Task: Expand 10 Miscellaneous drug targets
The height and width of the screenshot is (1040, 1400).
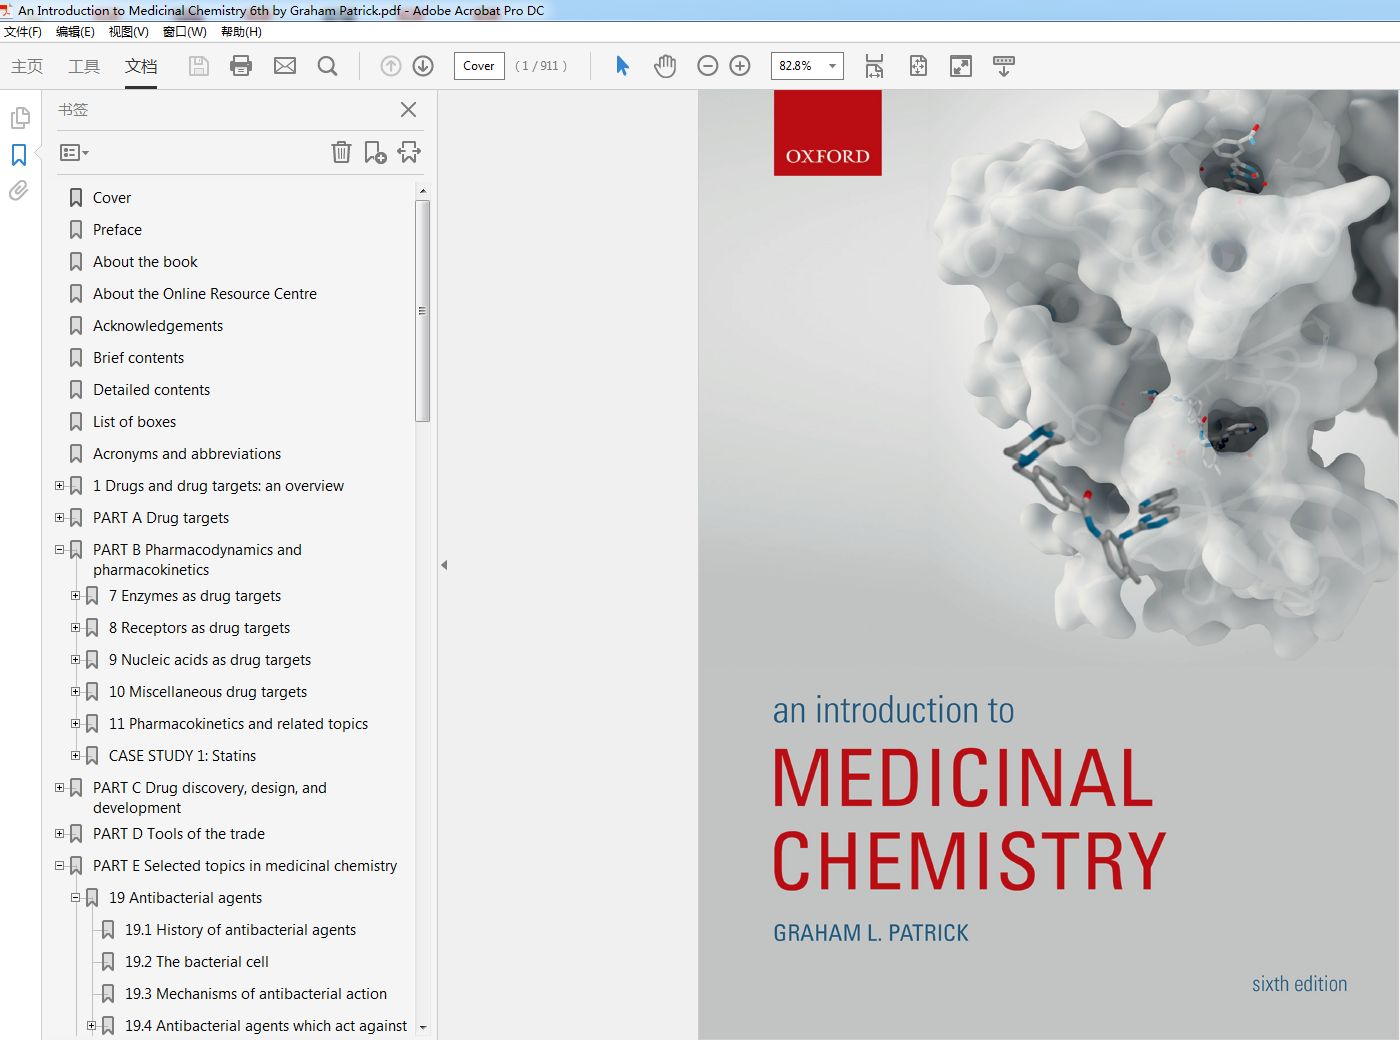Action: pyautogui.click(x=75, y=692)
